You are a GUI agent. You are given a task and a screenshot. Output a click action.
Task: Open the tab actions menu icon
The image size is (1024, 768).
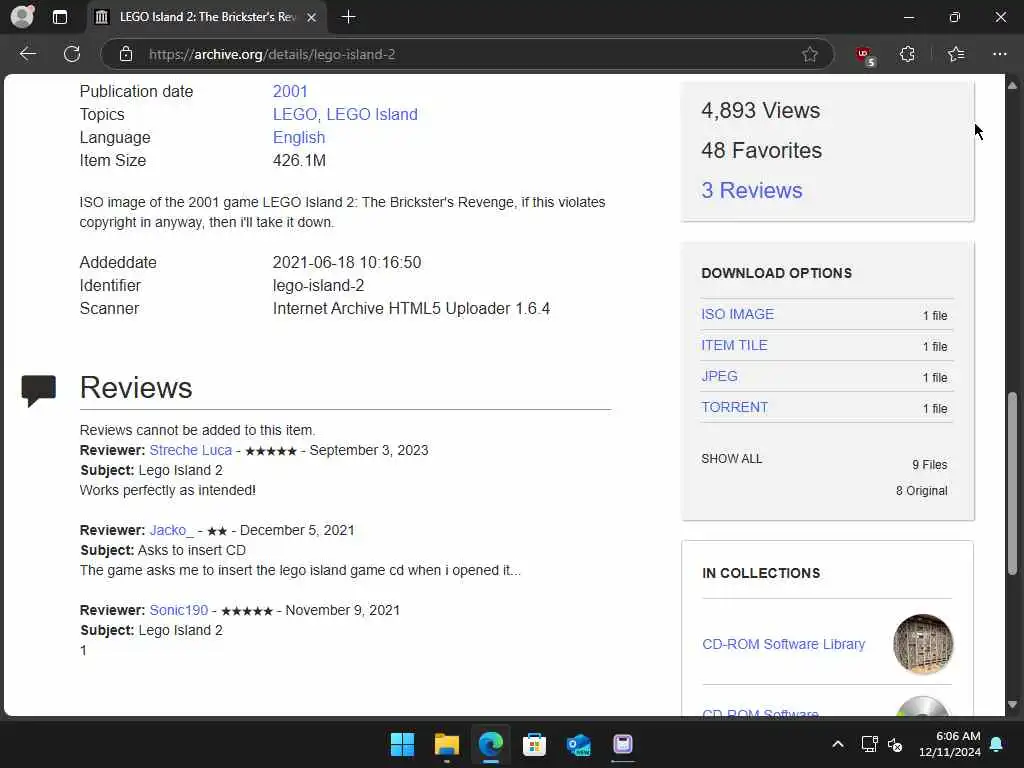(59, 17)
